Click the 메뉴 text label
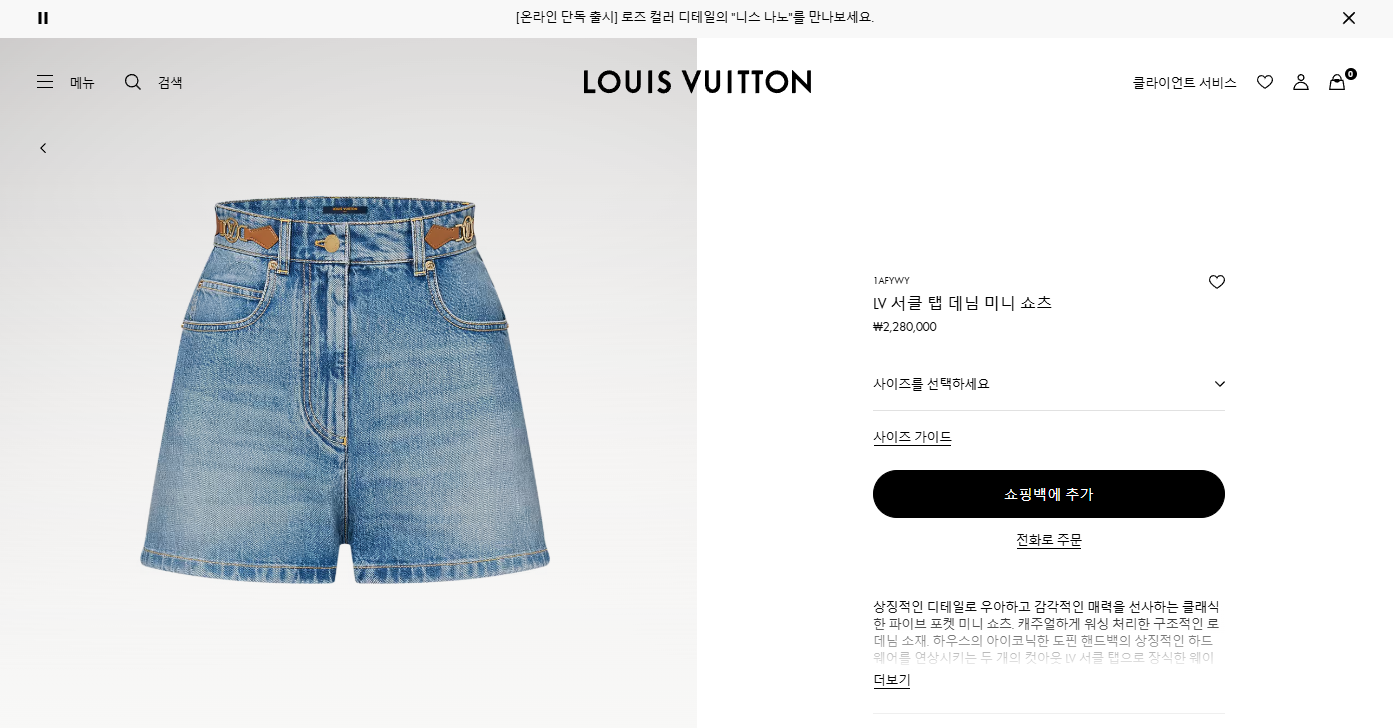This screenshot has width=1393, height=728. click(82, 83)
